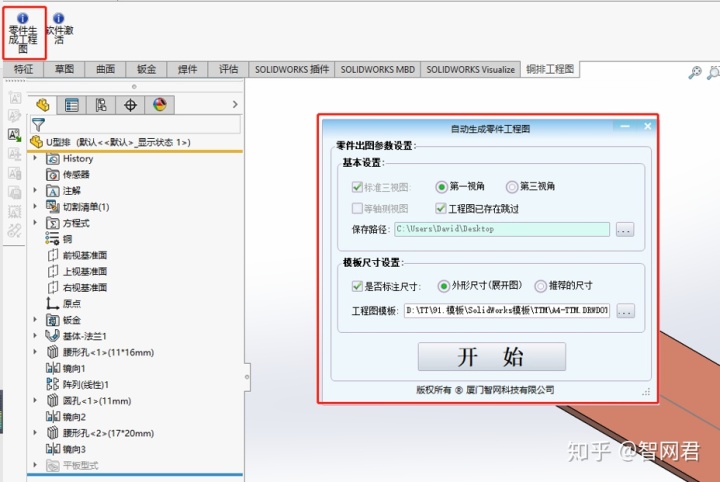
Task: Browse for the 保存路径 folder
Action: [624, 230]
